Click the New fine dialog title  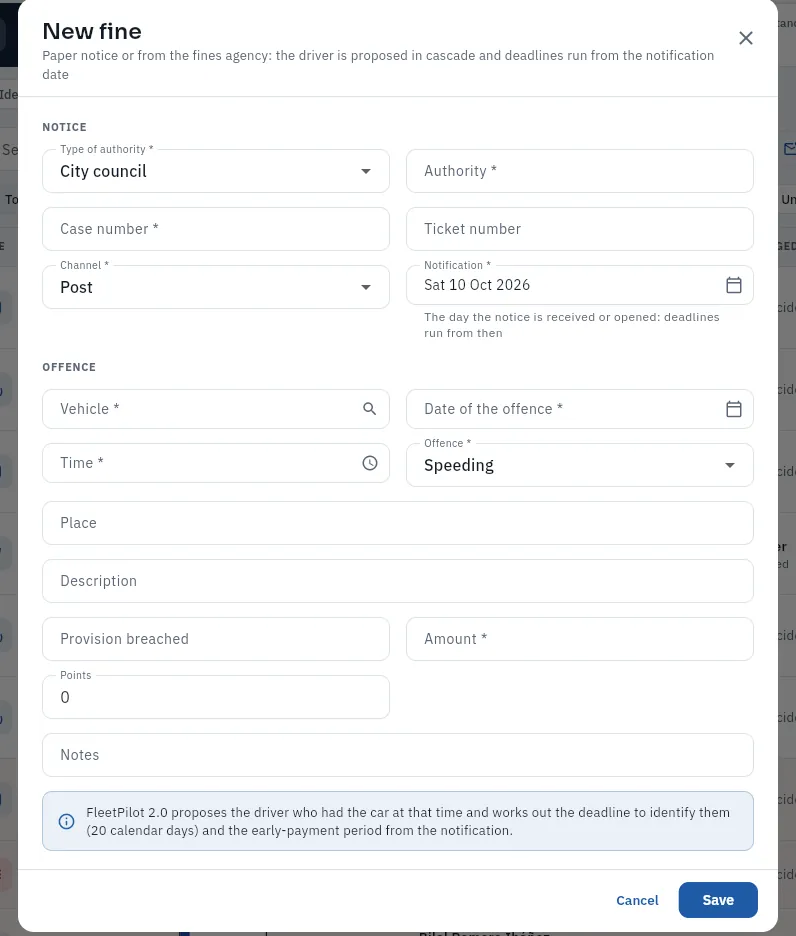click(92, 31)
